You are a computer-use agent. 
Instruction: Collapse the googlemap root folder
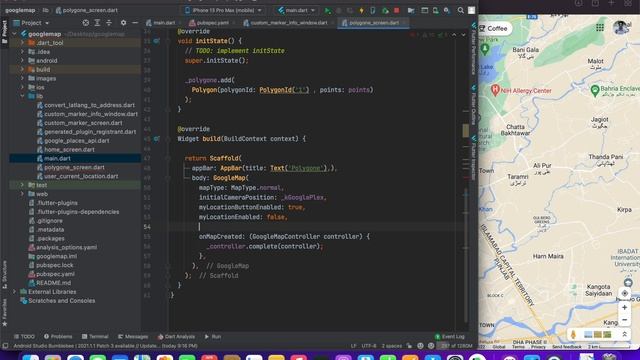[15, 34]
